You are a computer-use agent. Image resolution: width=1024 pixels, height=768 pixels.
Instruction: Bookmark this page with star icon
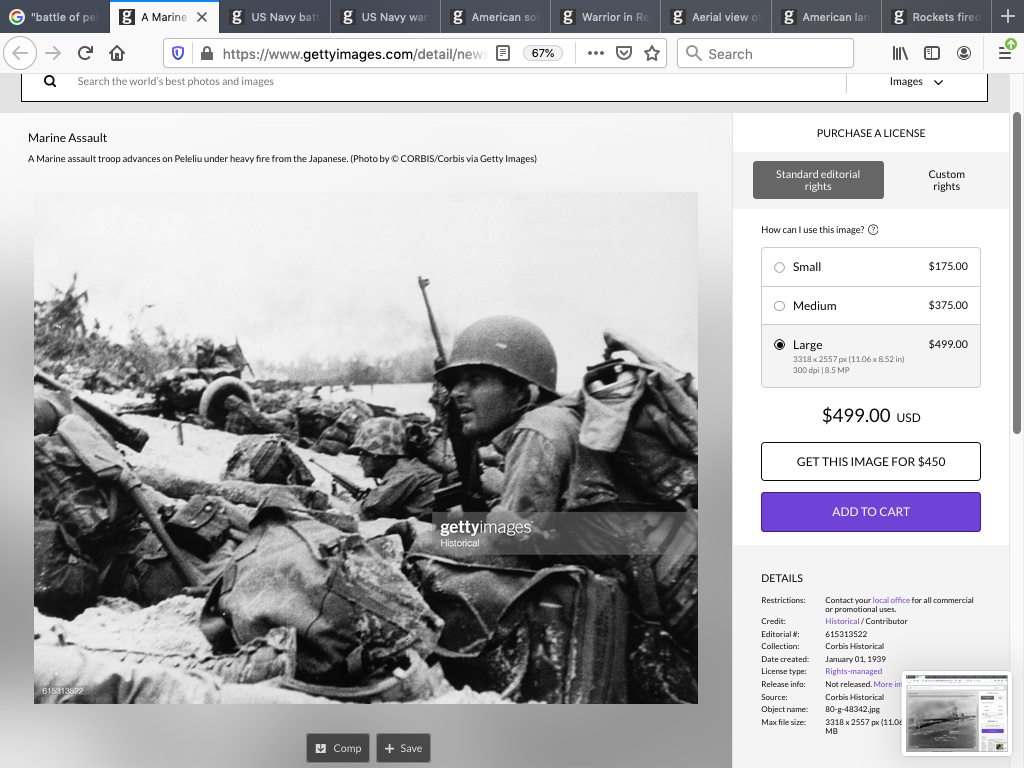652,54
